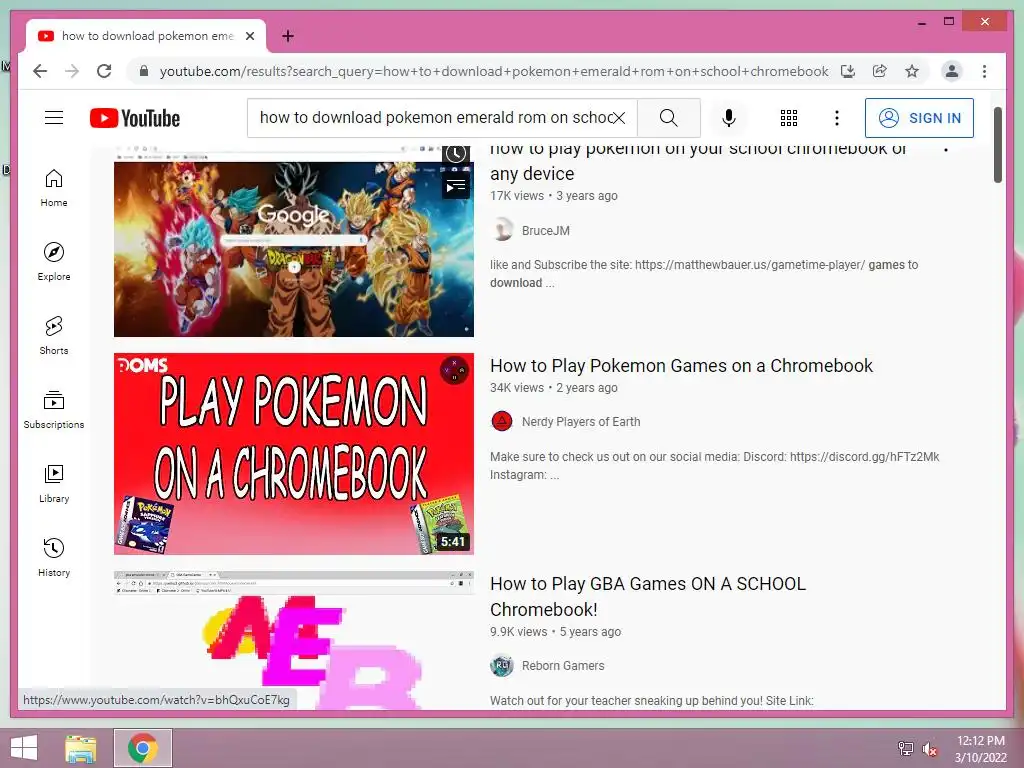The image size is (1024, 768).
Task: Click Chrome icon in the taskbar
Action: click(x=142, y=748)
